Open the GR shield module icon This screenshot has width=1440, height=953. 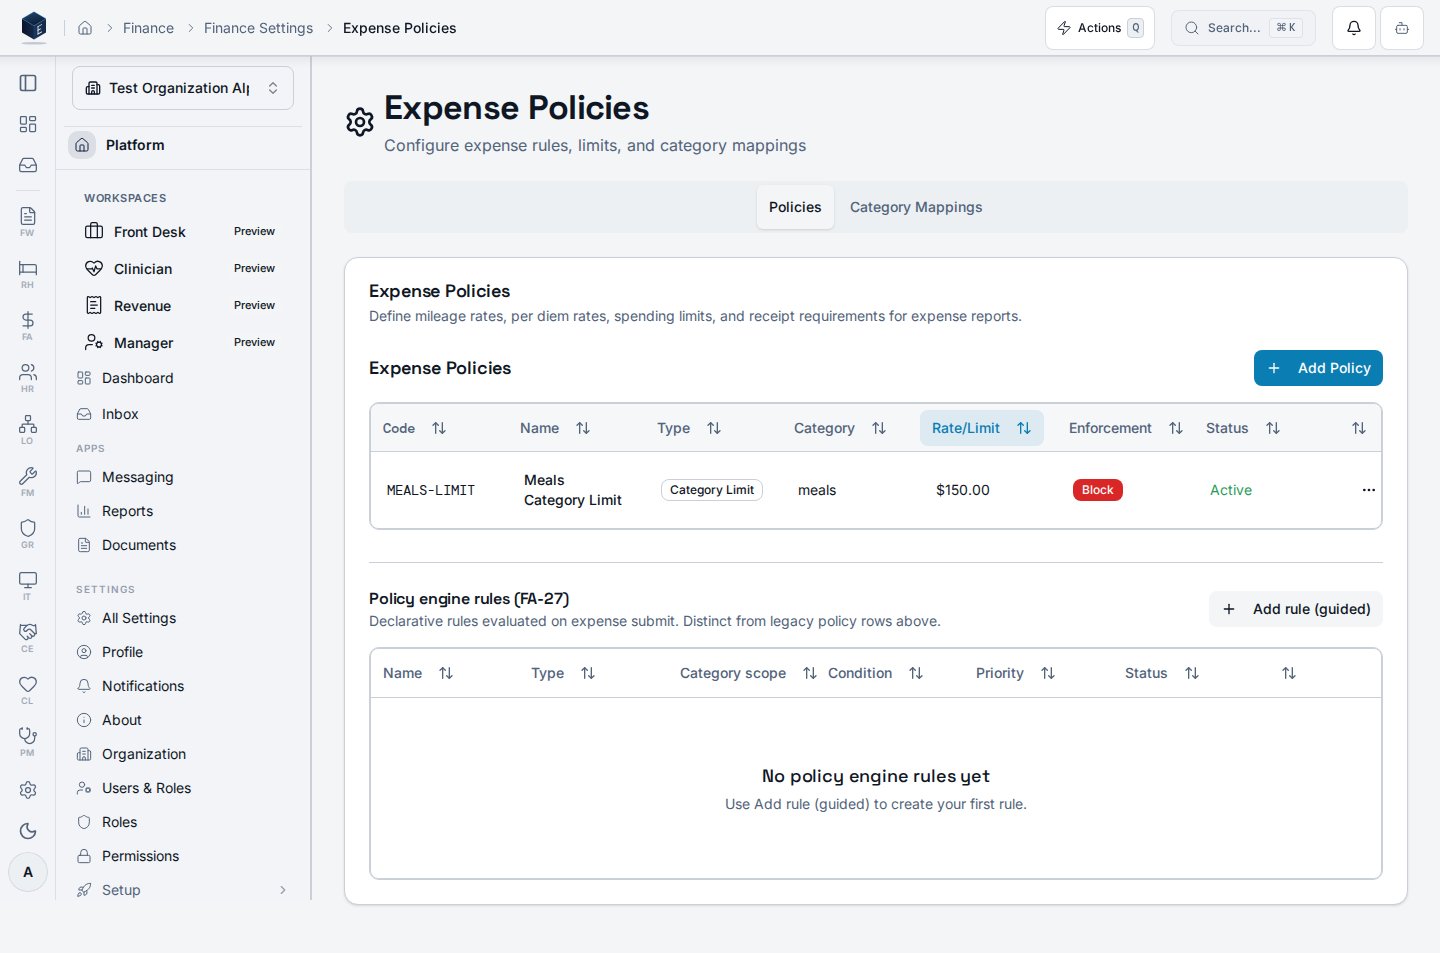pyautogui.click(x=28, y=533)
